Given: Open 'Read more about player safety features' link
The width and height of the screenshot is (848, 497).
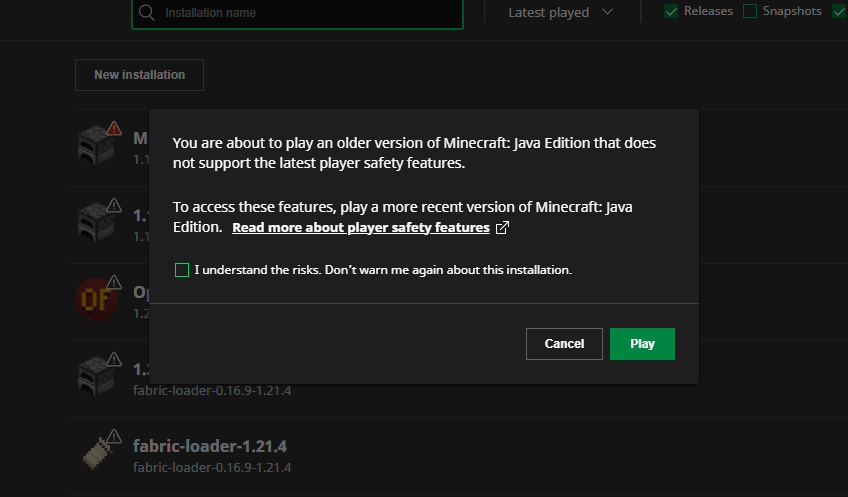Looking at the screenshot, I should point(361,228).
